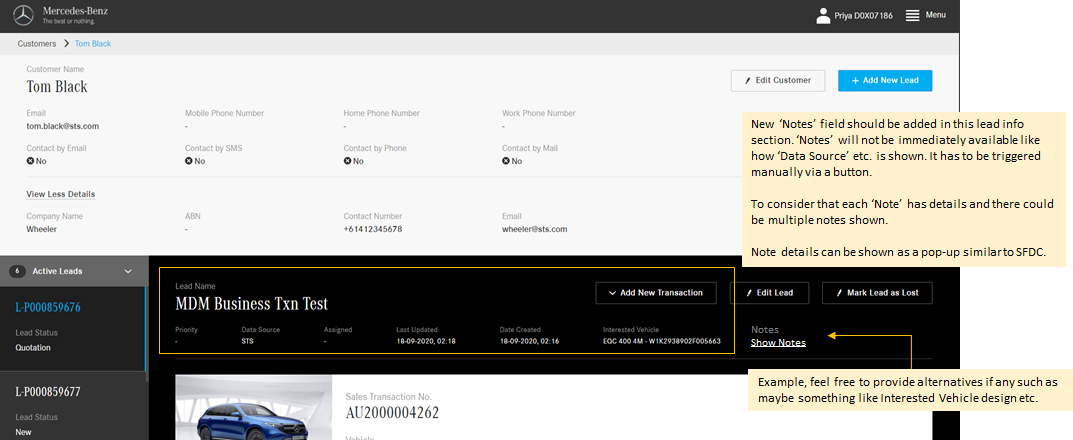1073x440 pixels.
Task: Click contact number +61412345678
Action: pos(372,229)
